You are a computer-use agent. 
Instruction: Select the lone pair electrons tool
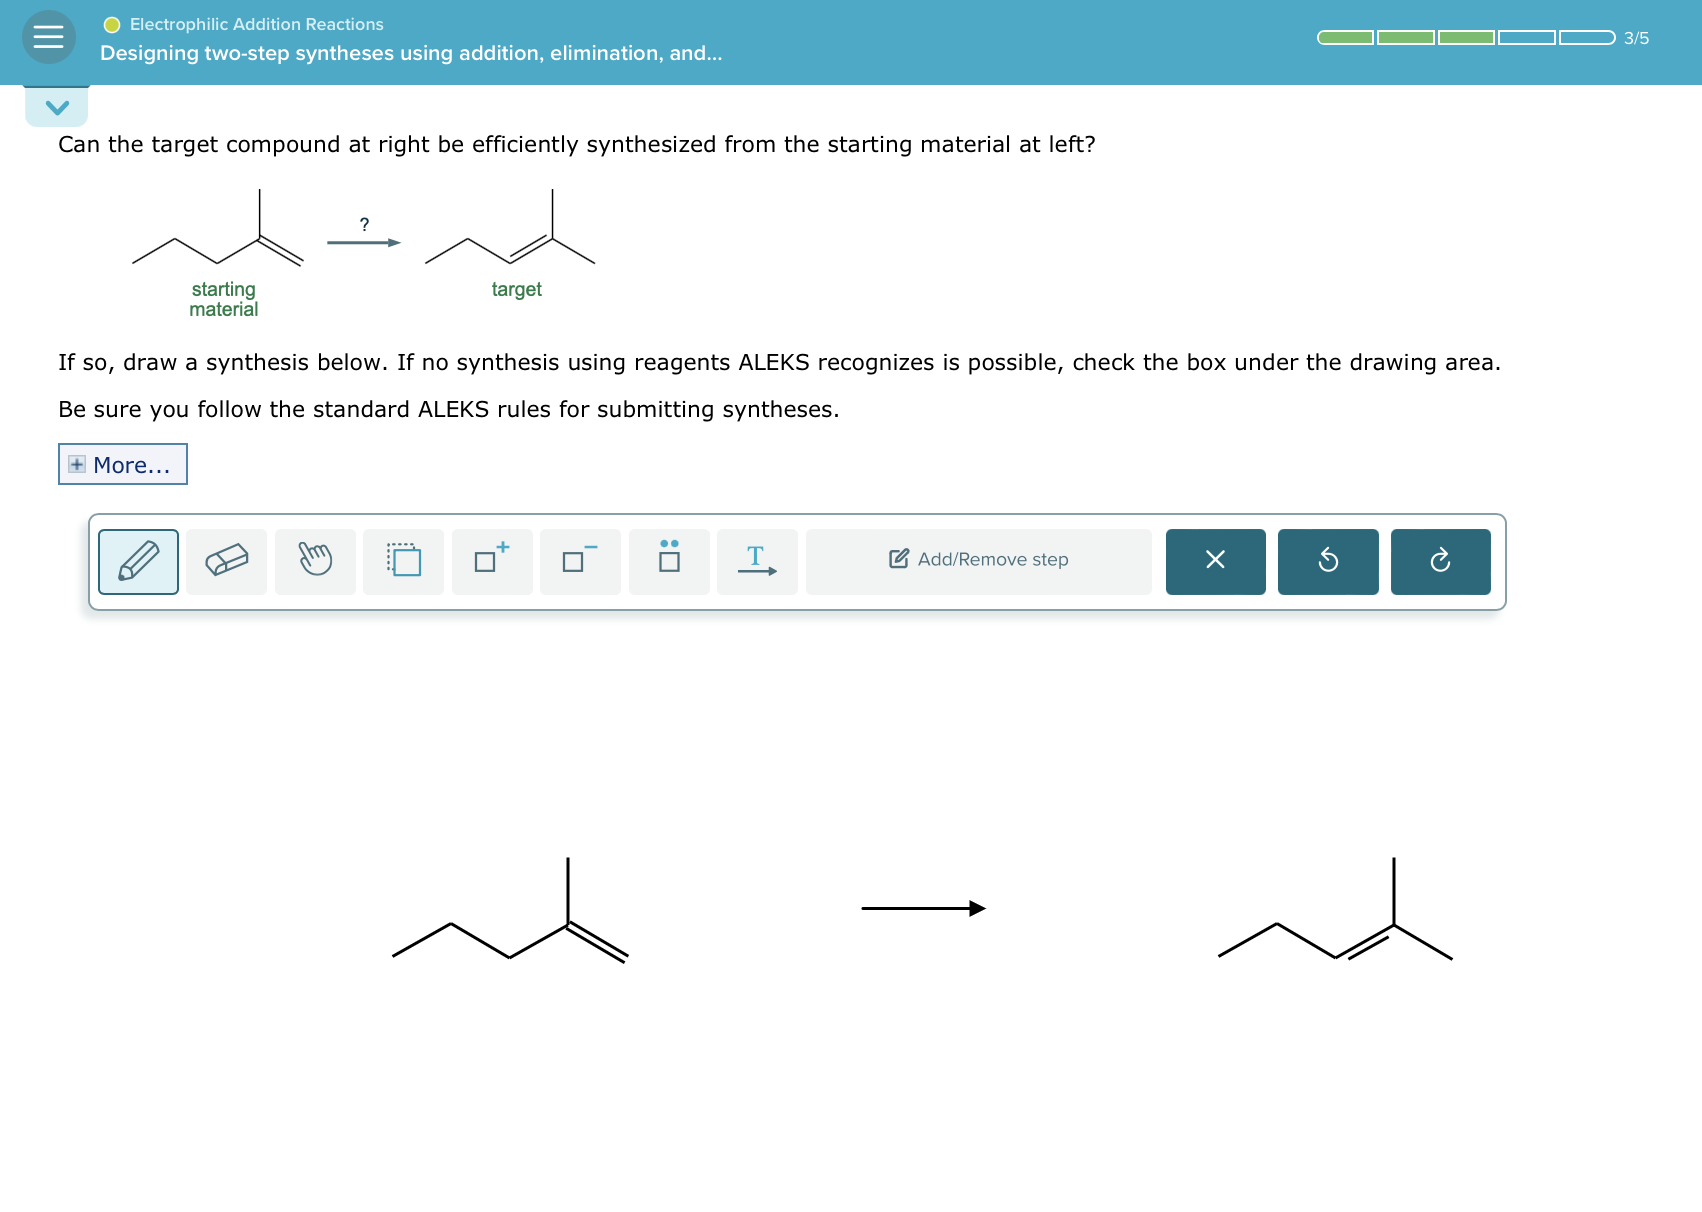point(667,561)
